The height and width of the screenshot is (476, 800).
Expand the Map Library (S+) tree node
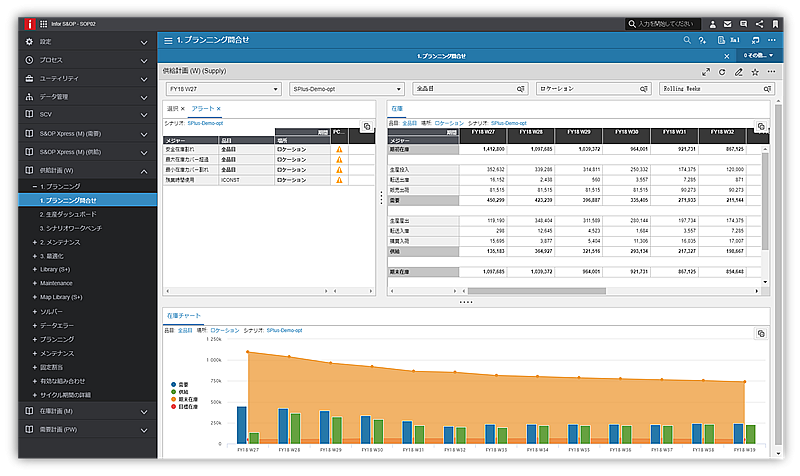35,297
